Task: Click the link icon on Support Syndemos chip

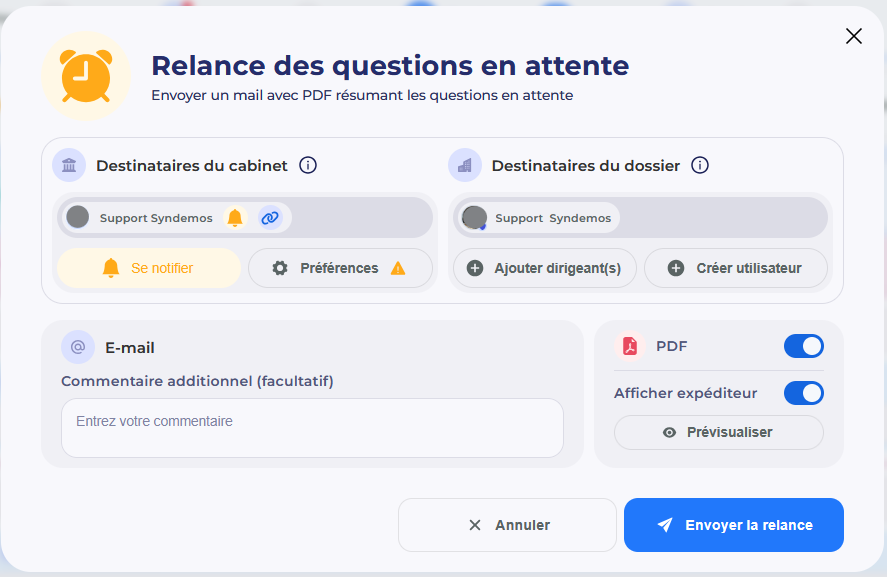Action: pos(270,217)
